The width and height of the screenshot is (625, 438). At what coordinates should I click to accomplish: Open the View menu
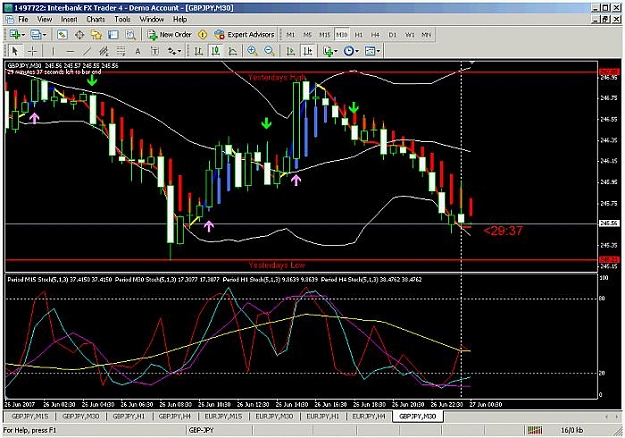45,19
